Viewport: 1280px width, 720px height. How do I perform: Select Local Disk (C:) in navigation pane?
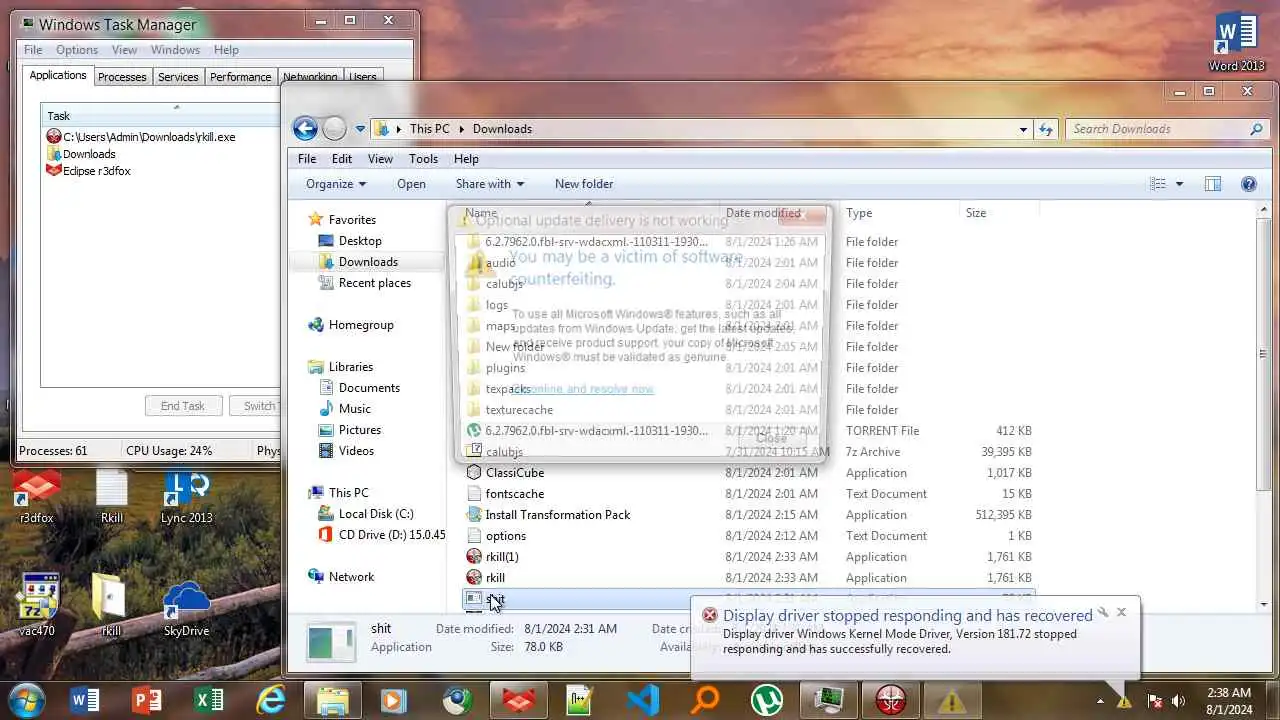(365, 514)
